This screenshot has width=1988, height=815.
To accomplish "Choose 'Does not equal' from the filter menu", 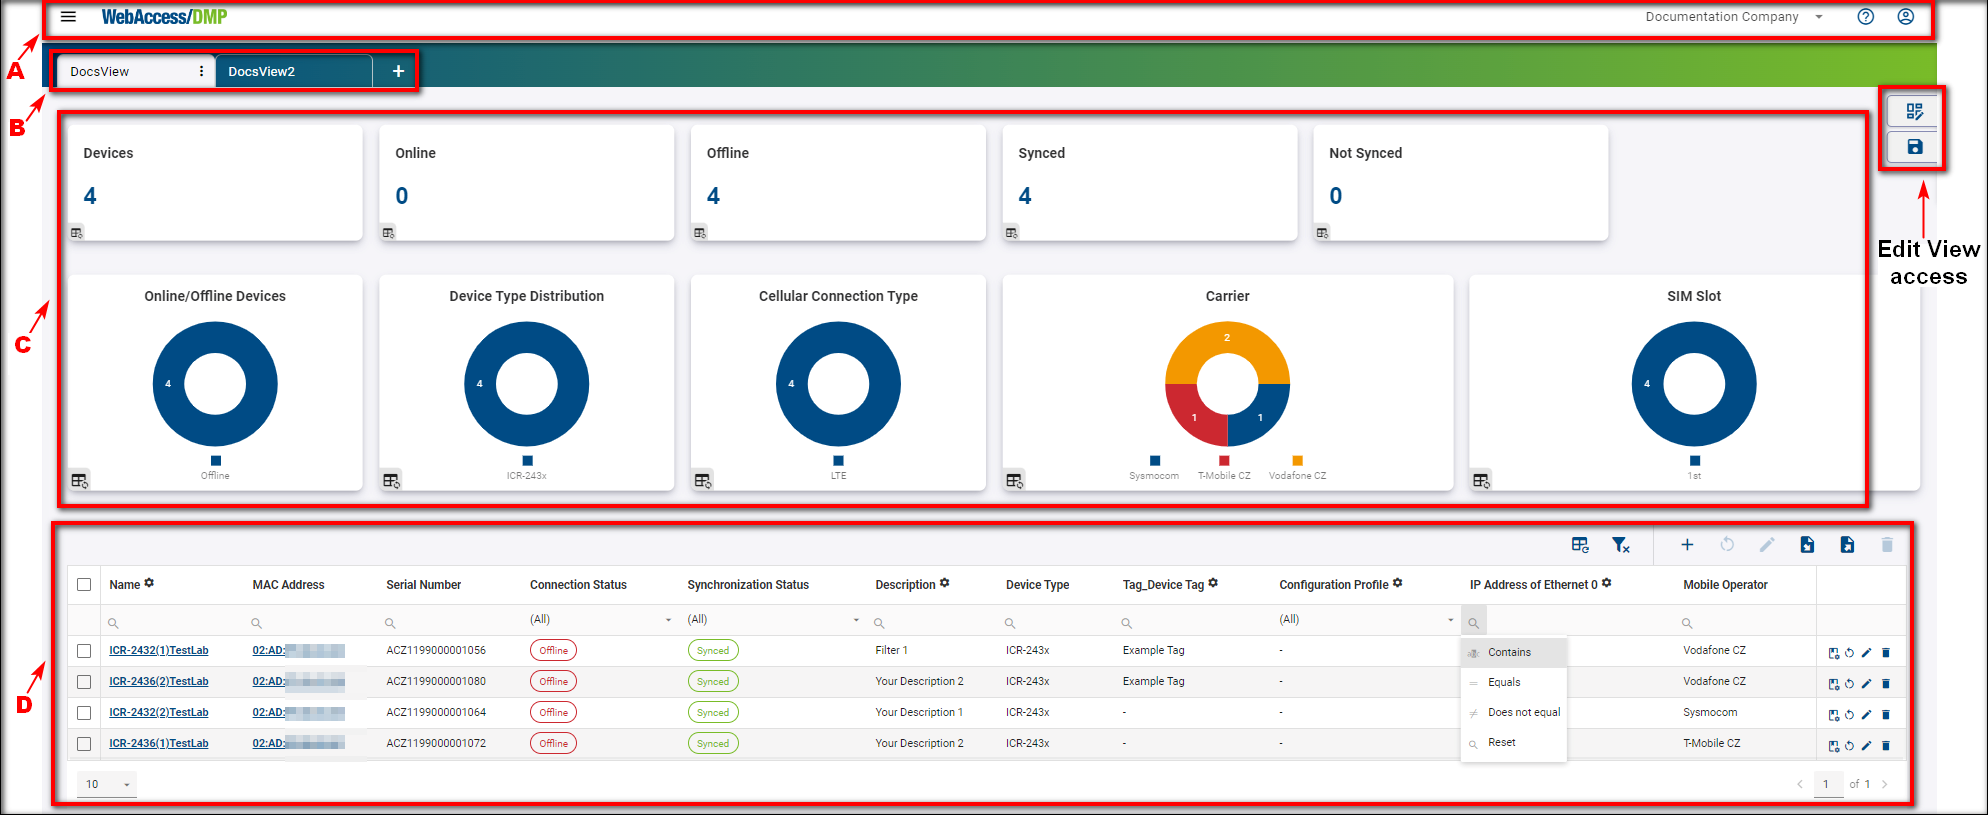I will click(1523, 713).
